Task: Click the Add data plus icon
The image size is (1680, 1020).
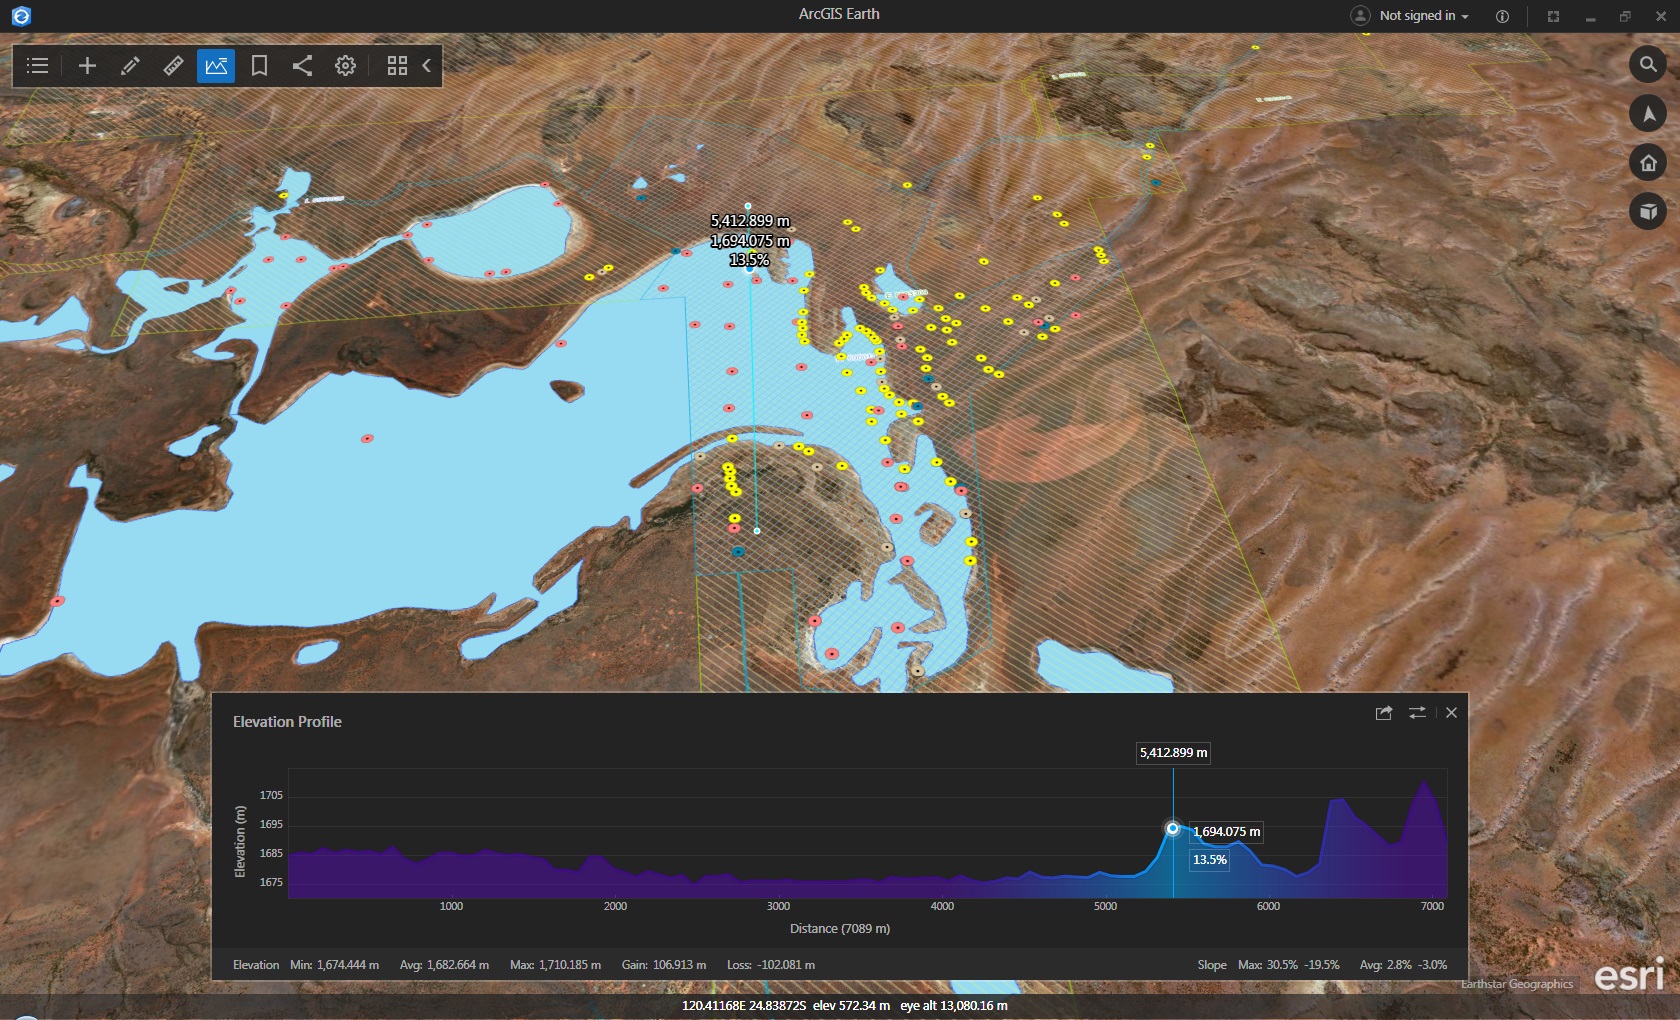Action: tap(87, 66)
